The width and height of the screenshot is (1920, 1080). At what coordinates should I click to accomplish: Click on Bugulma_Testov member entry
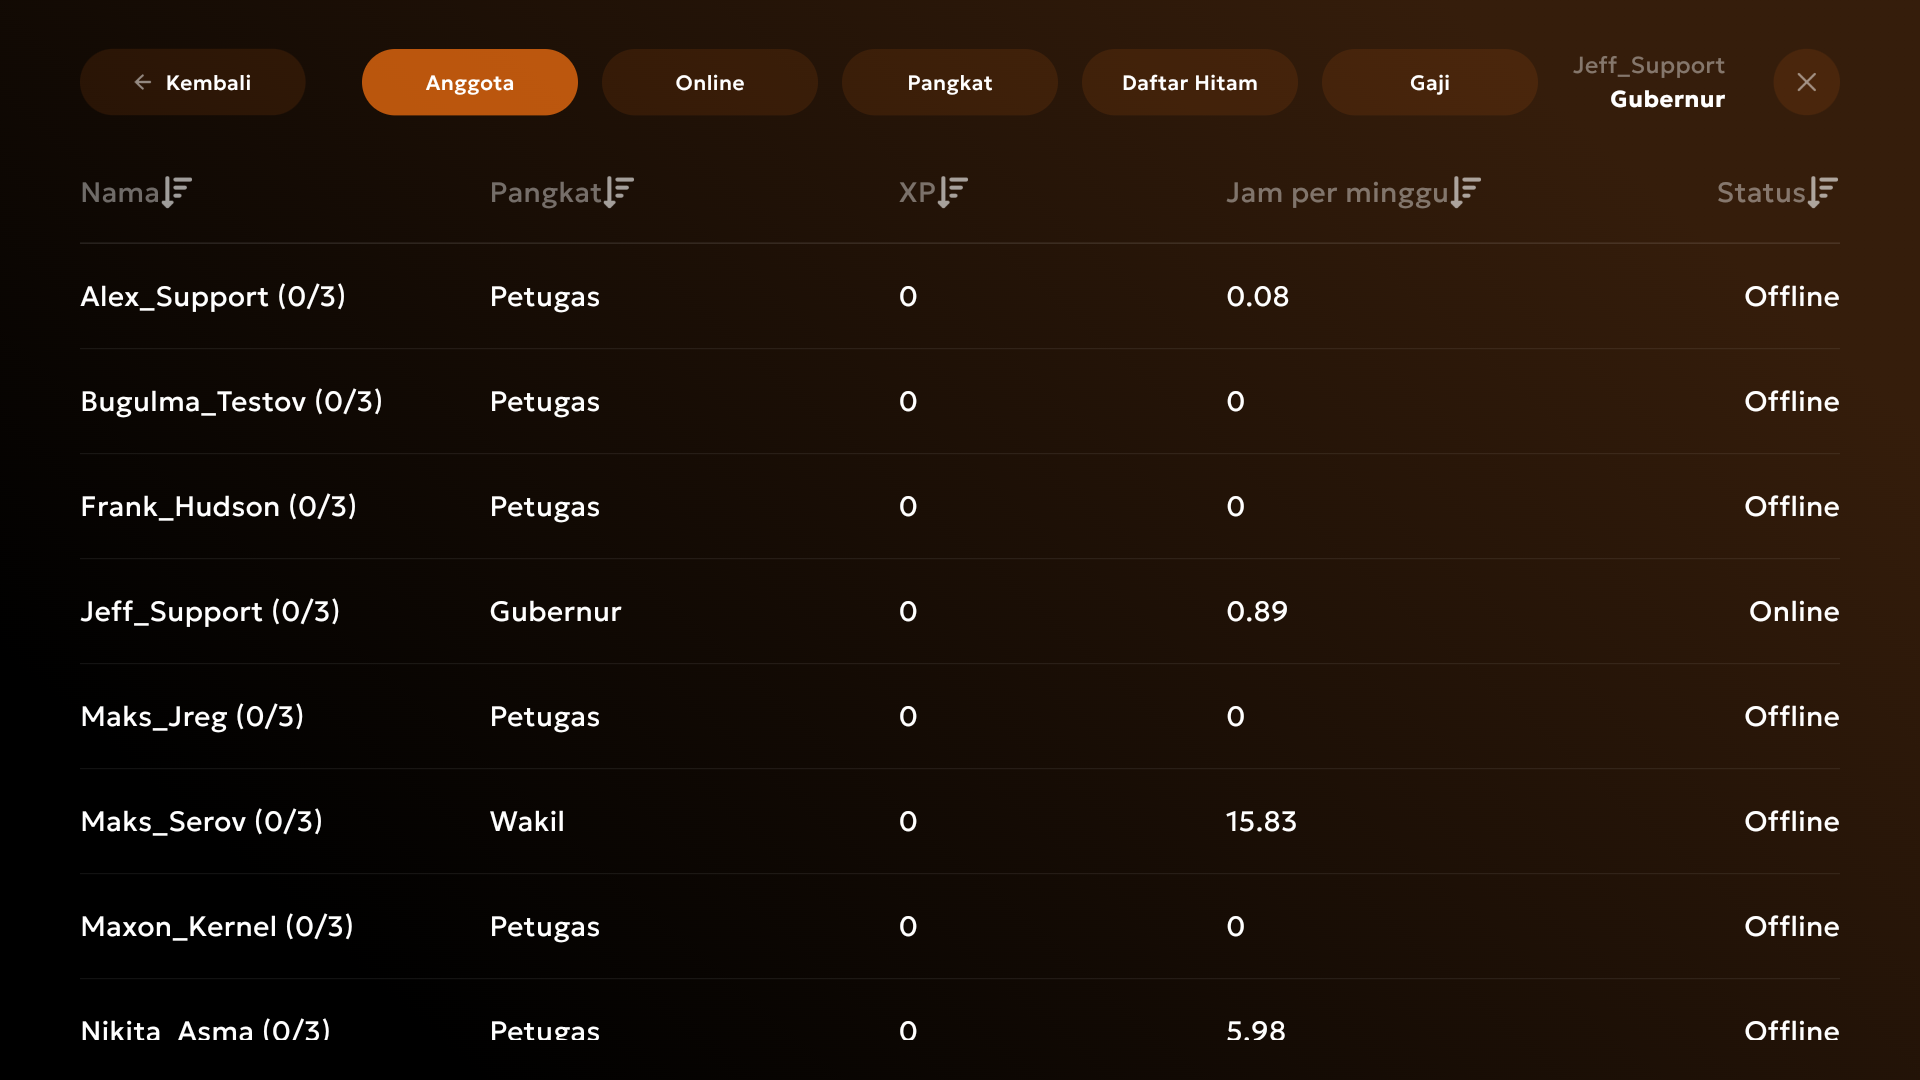click(x=231, y=402)
